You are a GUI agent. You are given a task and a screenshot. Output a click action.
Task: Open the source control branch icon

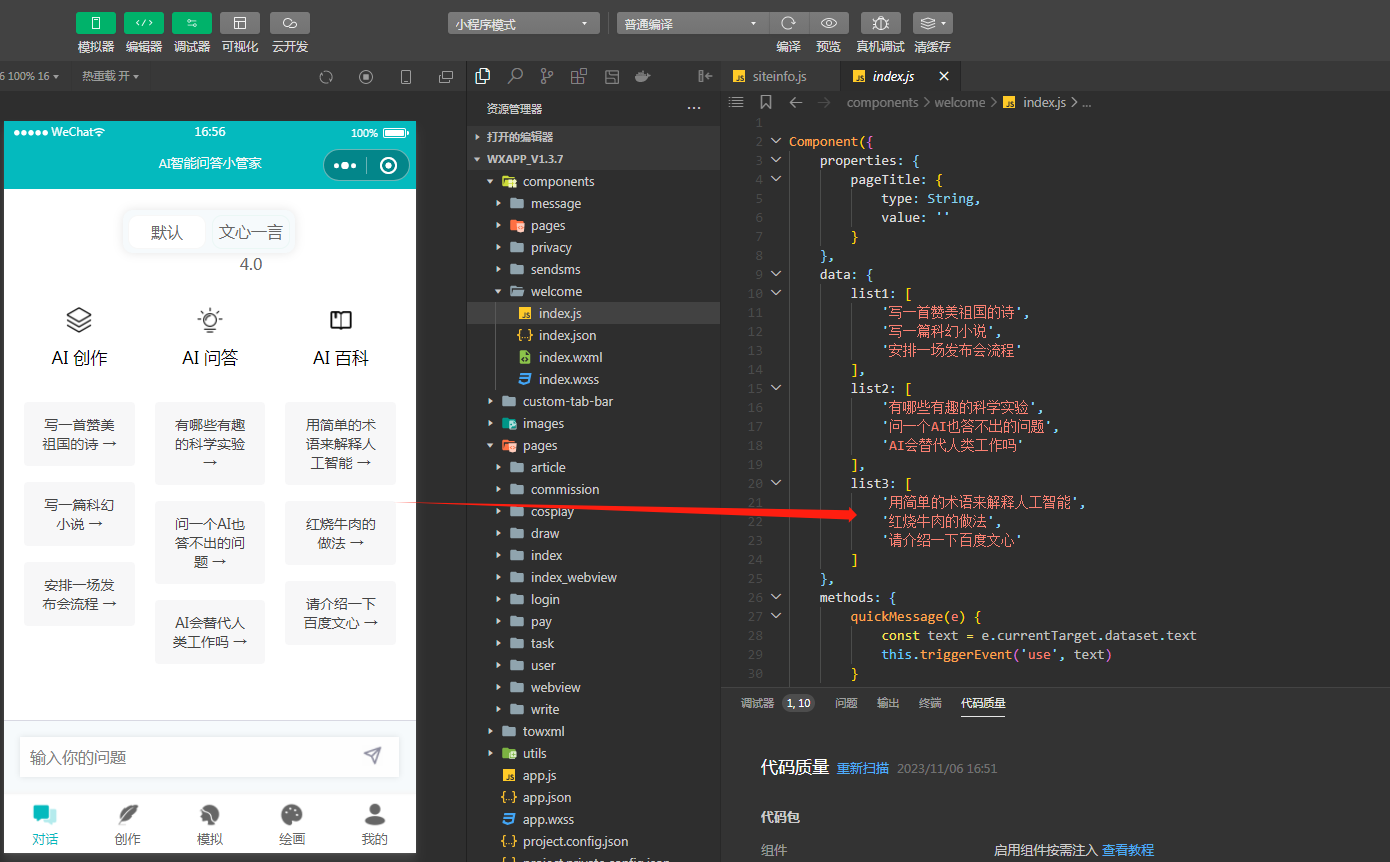click(547, 76)
